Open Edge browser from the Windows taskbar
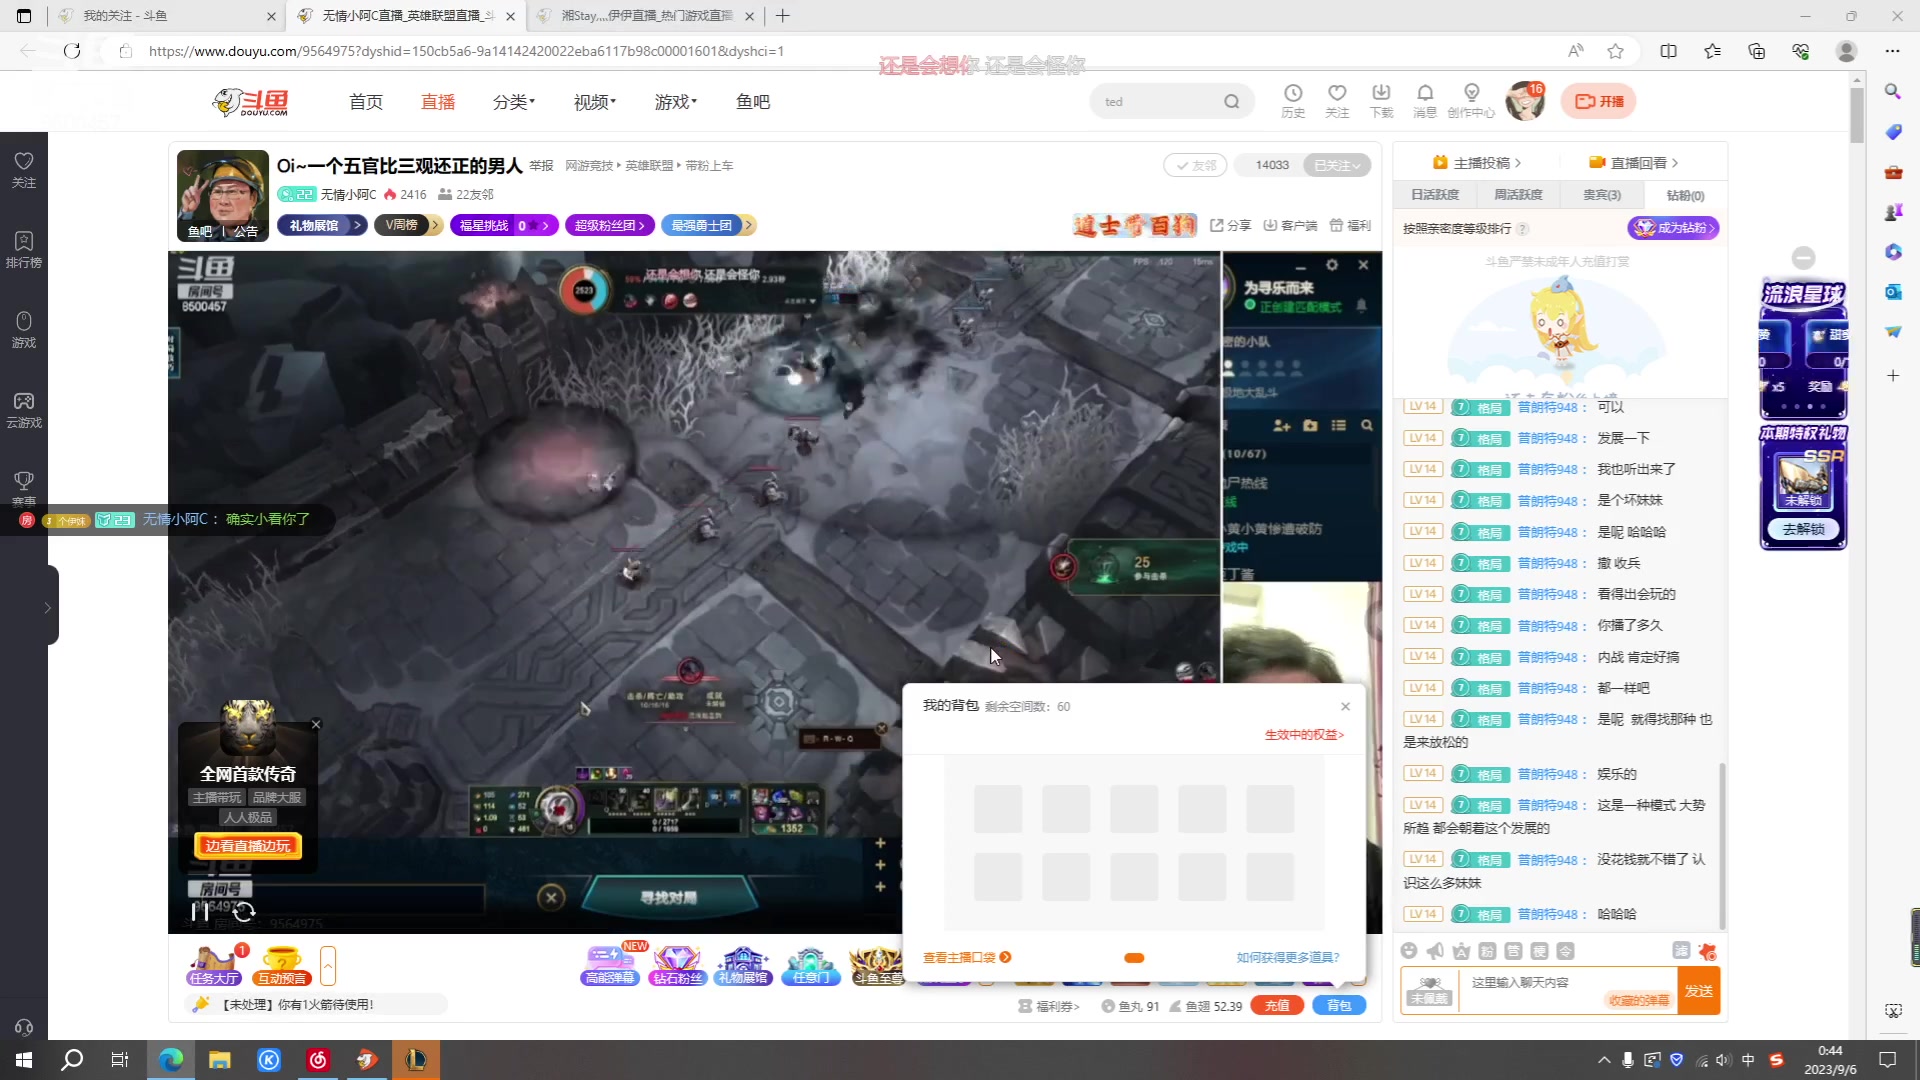Image resolution: width=1920 pixels, height=1080 pixels. (x=171, y=1060)
